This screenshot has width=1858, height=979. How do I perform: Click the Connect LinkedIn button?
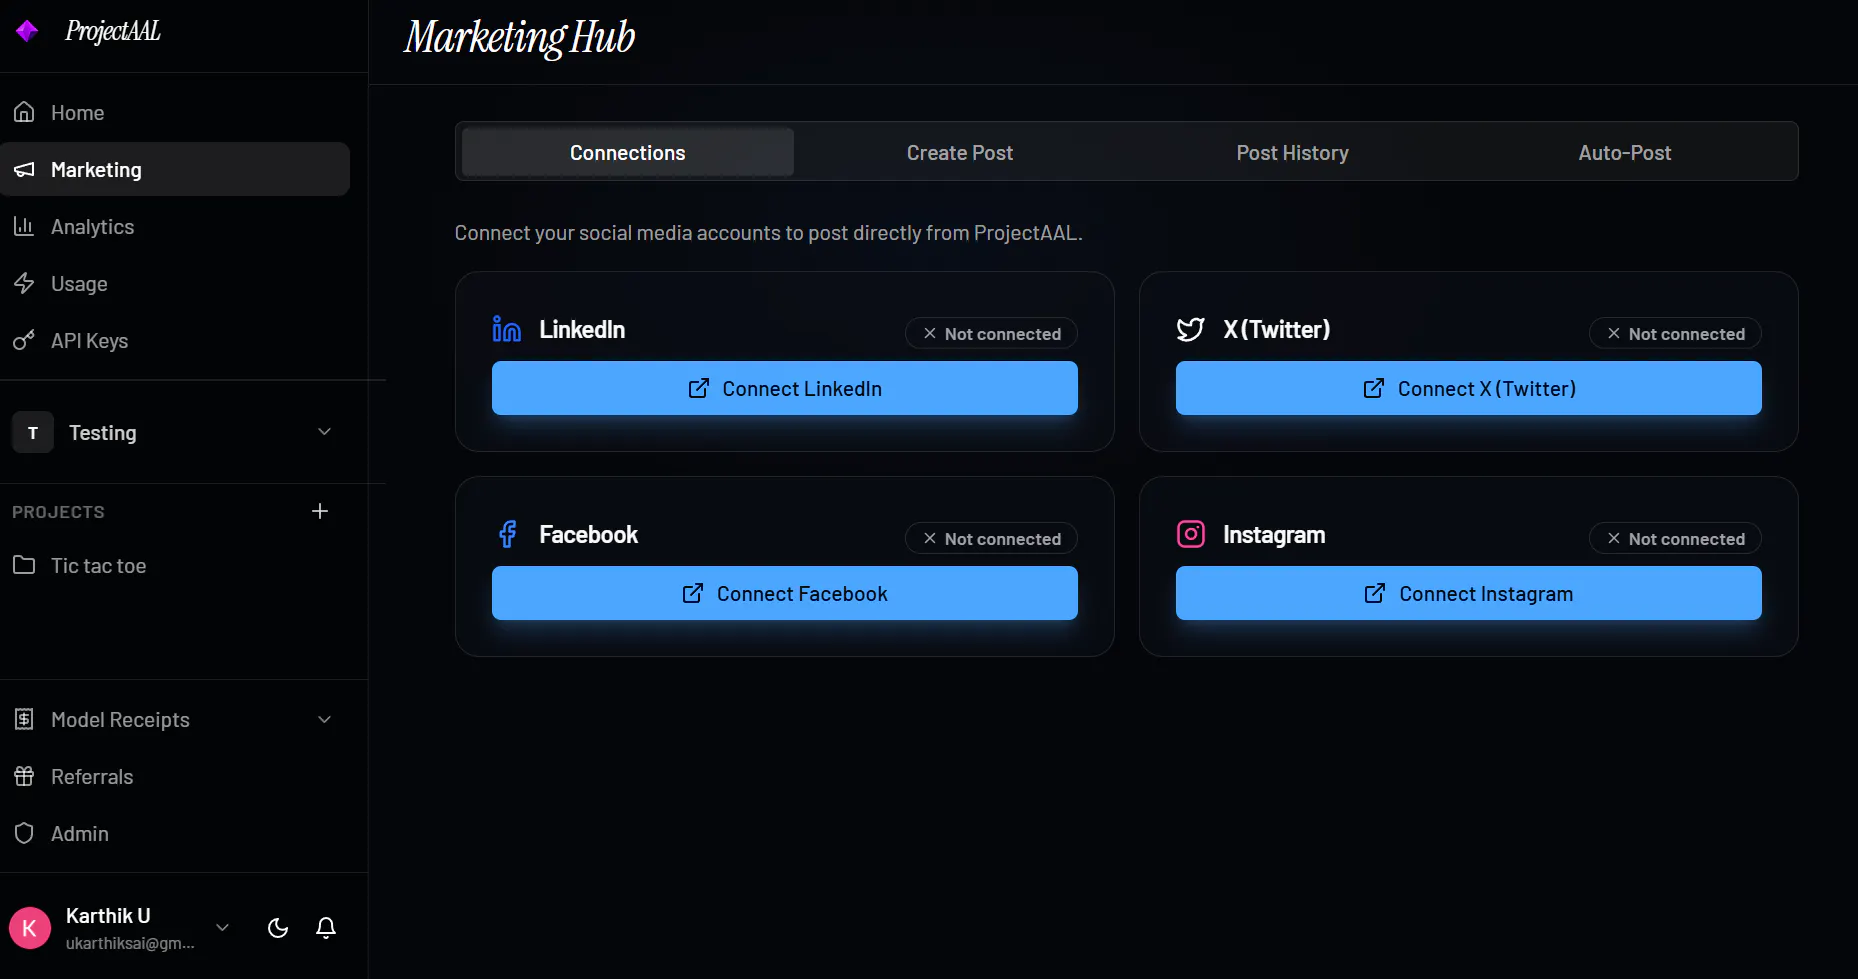click(785, 388)
